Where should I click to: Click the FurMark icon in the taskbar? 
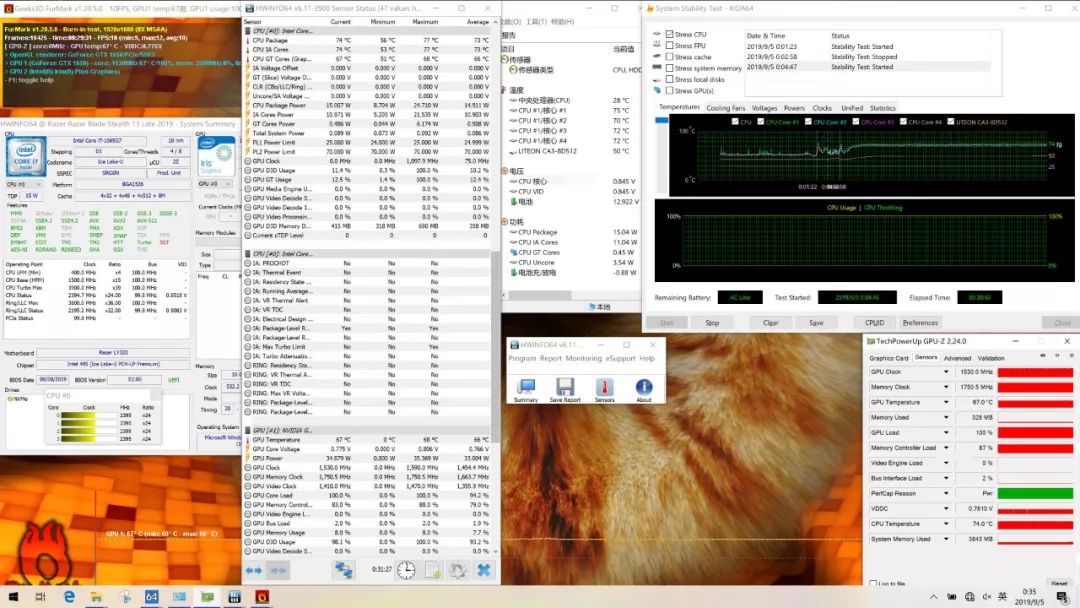[262, 597]
